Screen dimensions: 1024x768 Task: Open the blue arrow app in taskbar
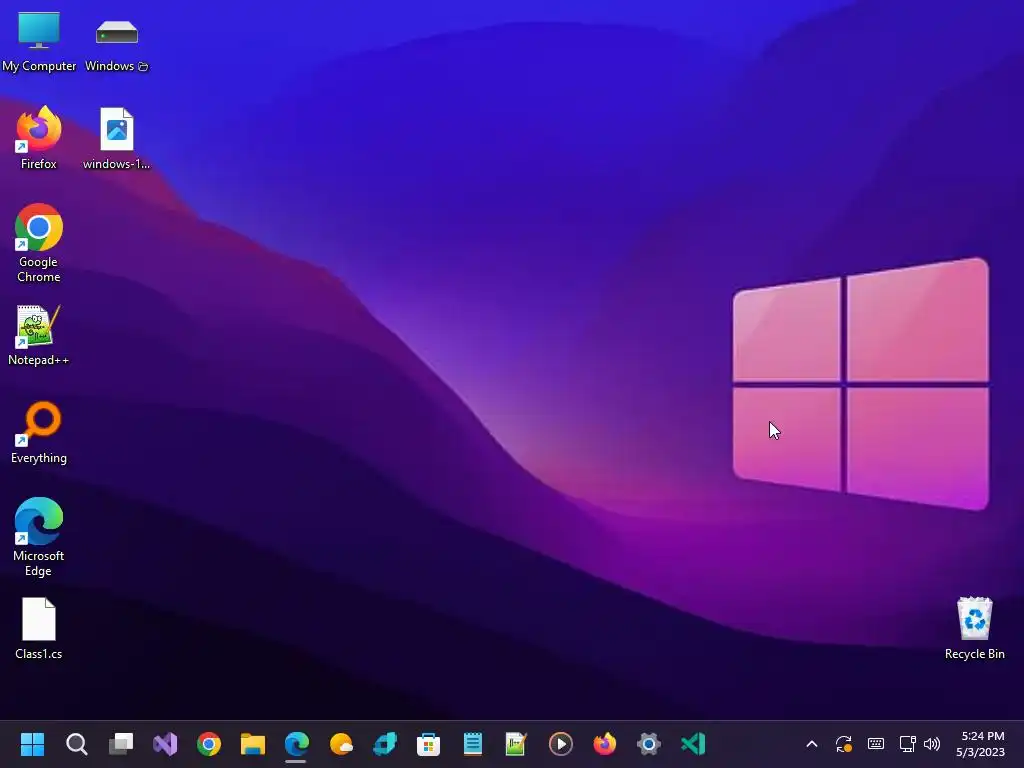click(385, 744)
